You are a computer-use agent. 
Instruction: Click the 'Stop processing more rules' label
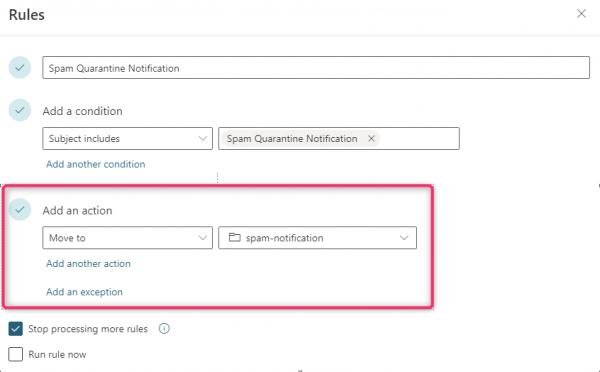coord(88,329)
